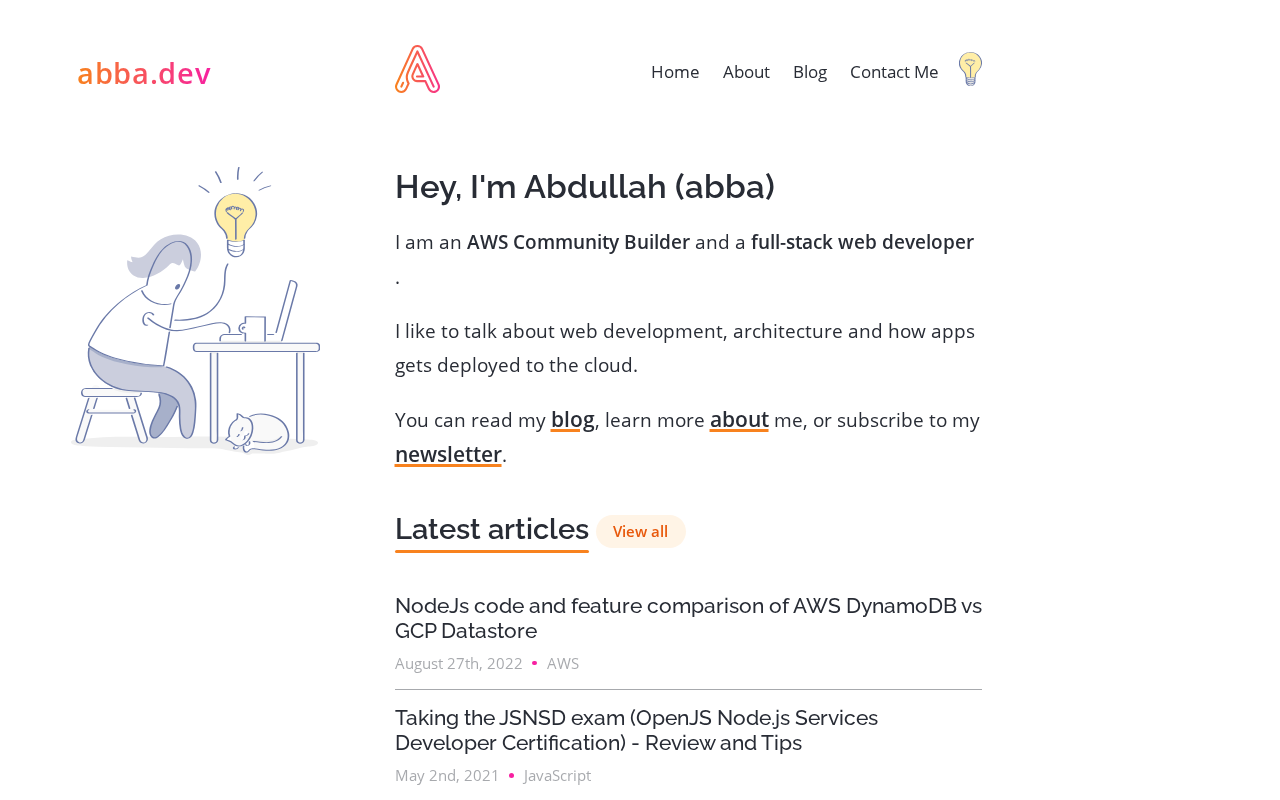Open the DynamoDB vs GCP Datastore article

(x=688, y=618)
